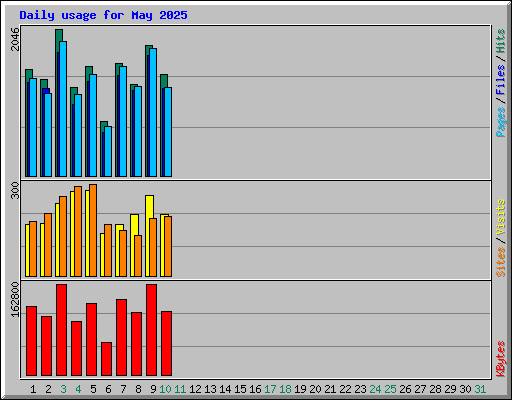
Task: Select green day 31 on the x-axis
Action: (480, 389)
